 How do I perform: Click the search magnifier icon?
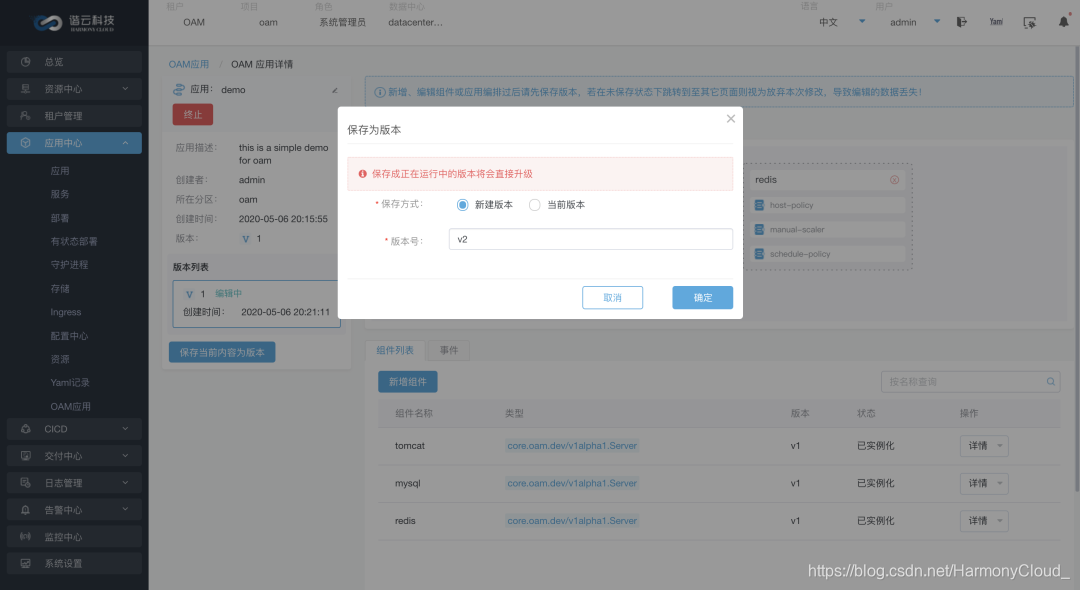point(1051,381)
